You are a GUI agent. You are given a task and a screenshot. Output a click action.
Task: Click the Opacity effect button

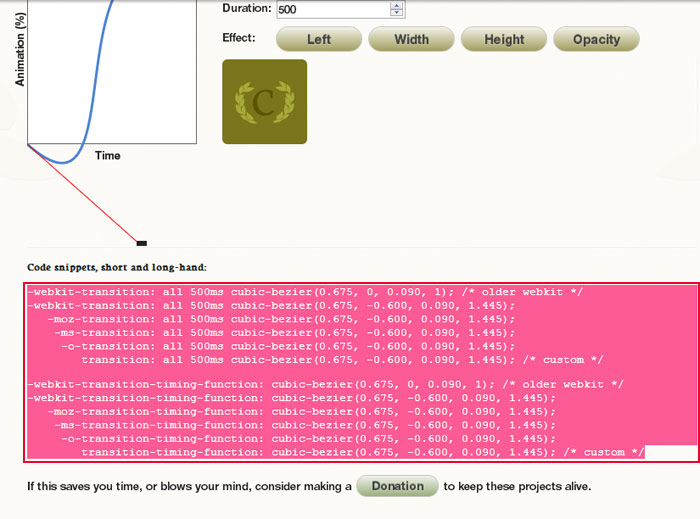(x=596, y=39)
